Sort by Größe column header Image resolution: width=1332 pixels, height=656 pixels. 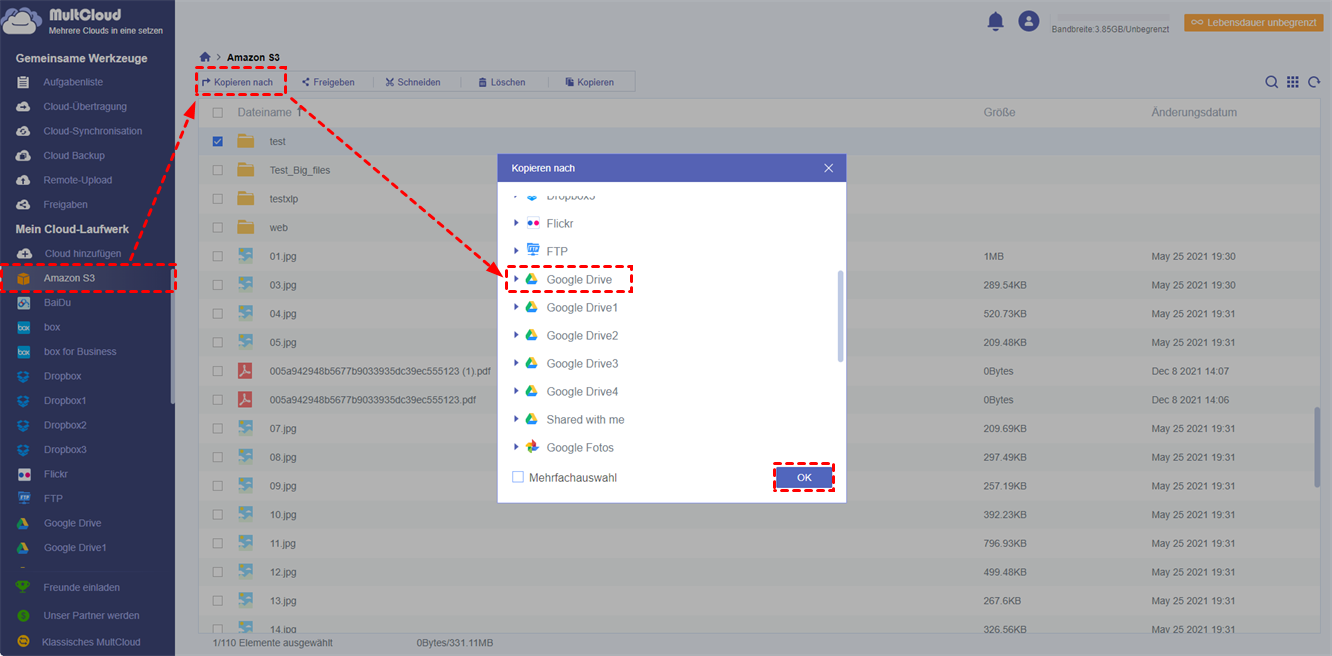pyautogui.click(x=999, y=113)
